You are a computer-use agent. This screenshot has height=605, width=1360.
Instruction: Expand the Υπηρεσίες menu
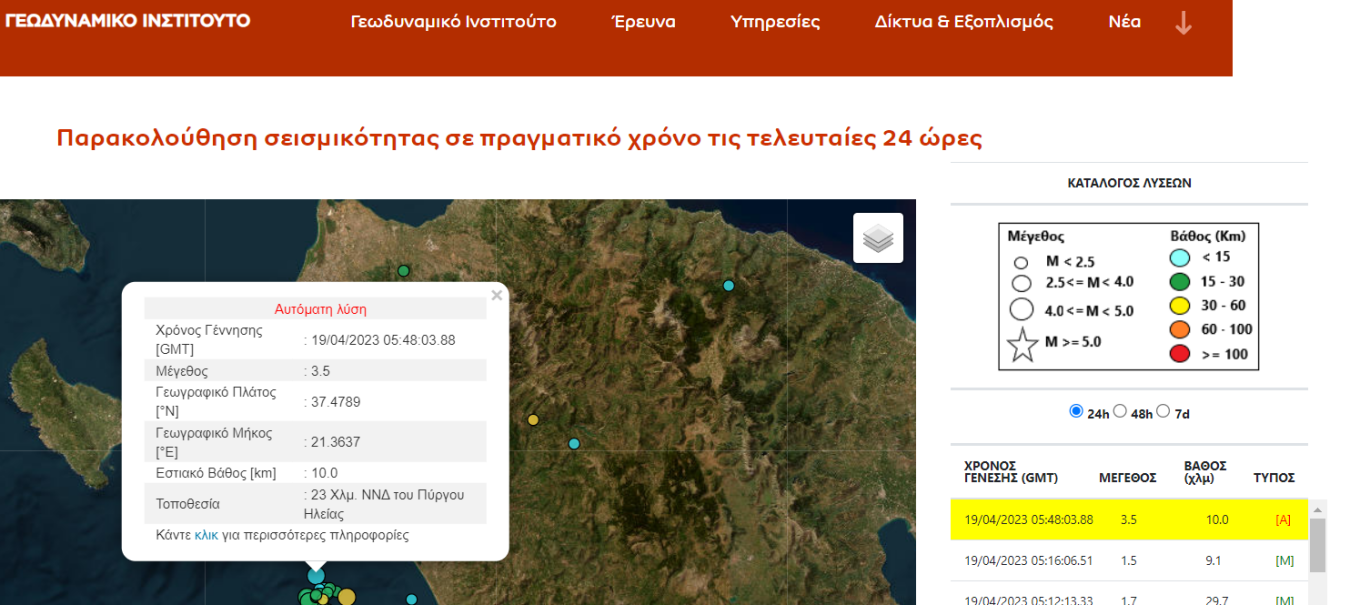[775, 22]
